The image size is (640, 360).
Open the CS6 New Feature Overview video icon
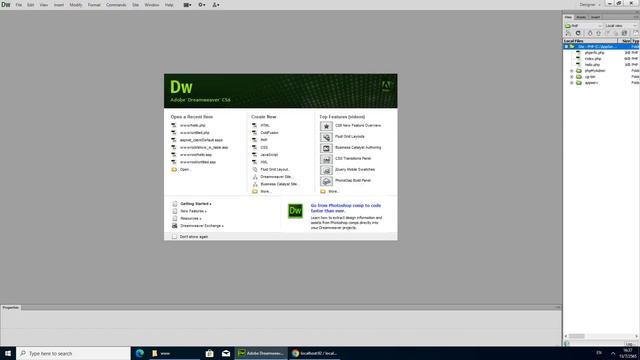tap(326, 126)
